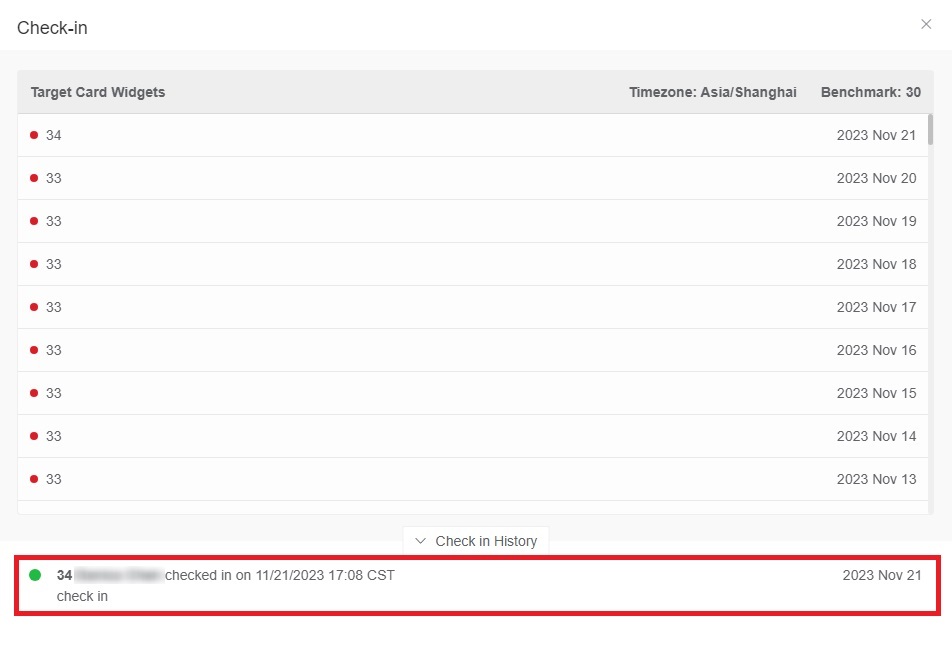
Task: Click the 2023 Nov 21 history date
Action: (881, 575)
